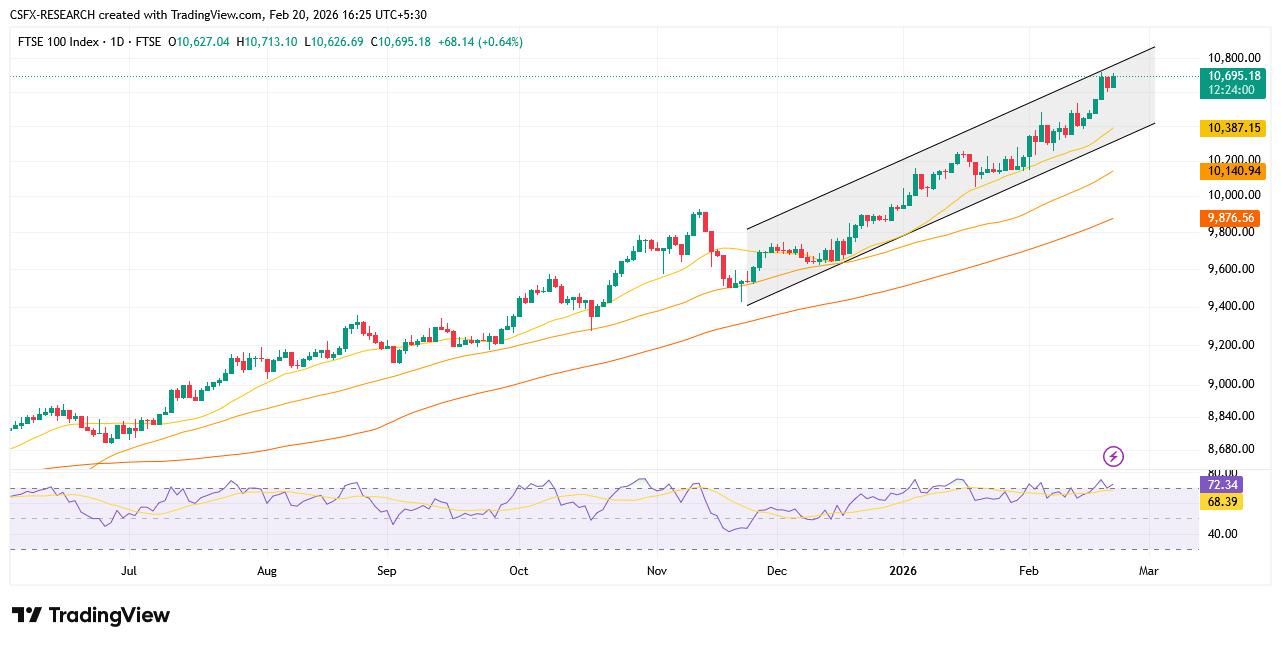
Task: Click the 12:24:00 bar countdown timer
Action: pos(1230,89)
